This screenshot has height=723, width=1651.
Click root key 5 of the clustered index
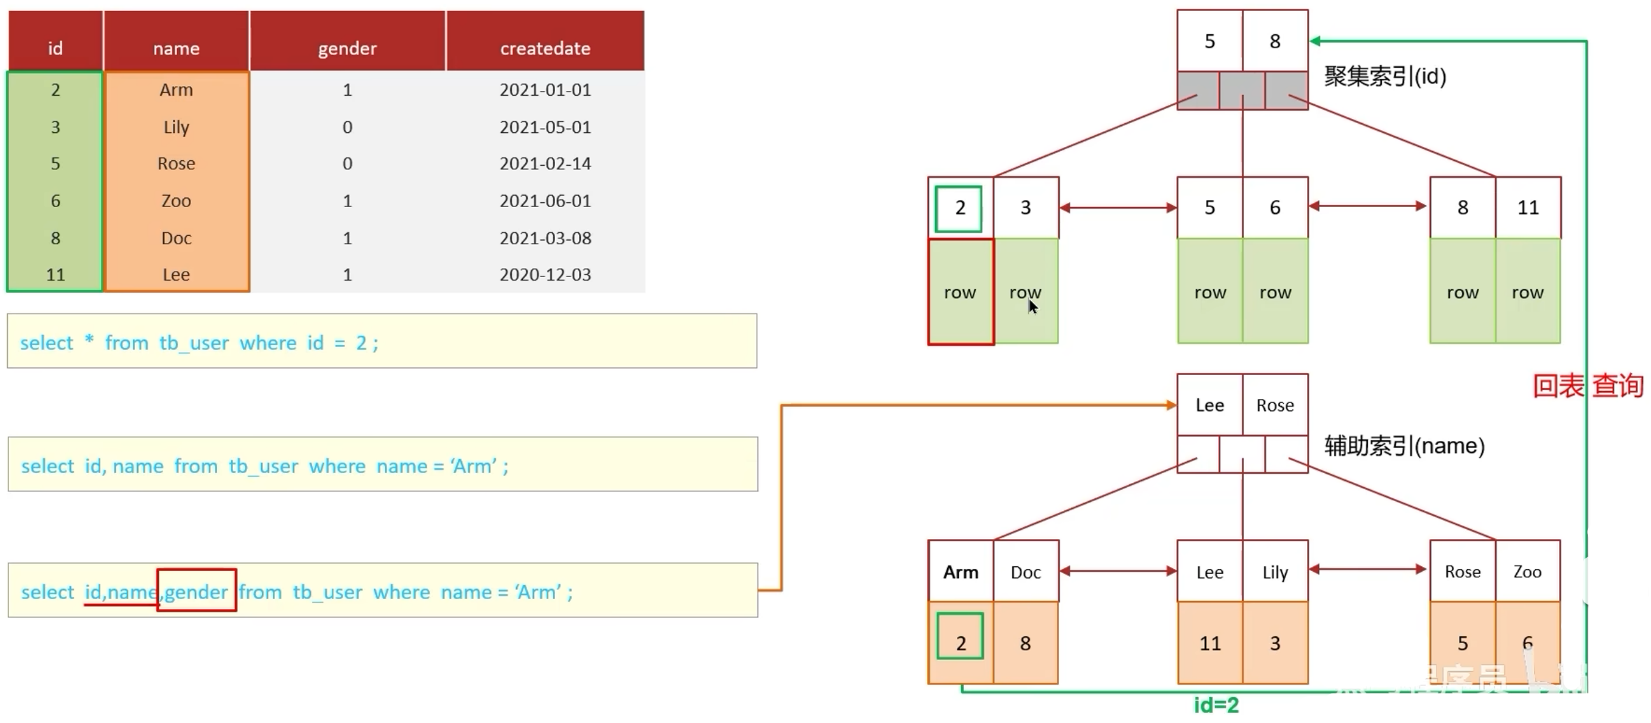click(1210, 41)
